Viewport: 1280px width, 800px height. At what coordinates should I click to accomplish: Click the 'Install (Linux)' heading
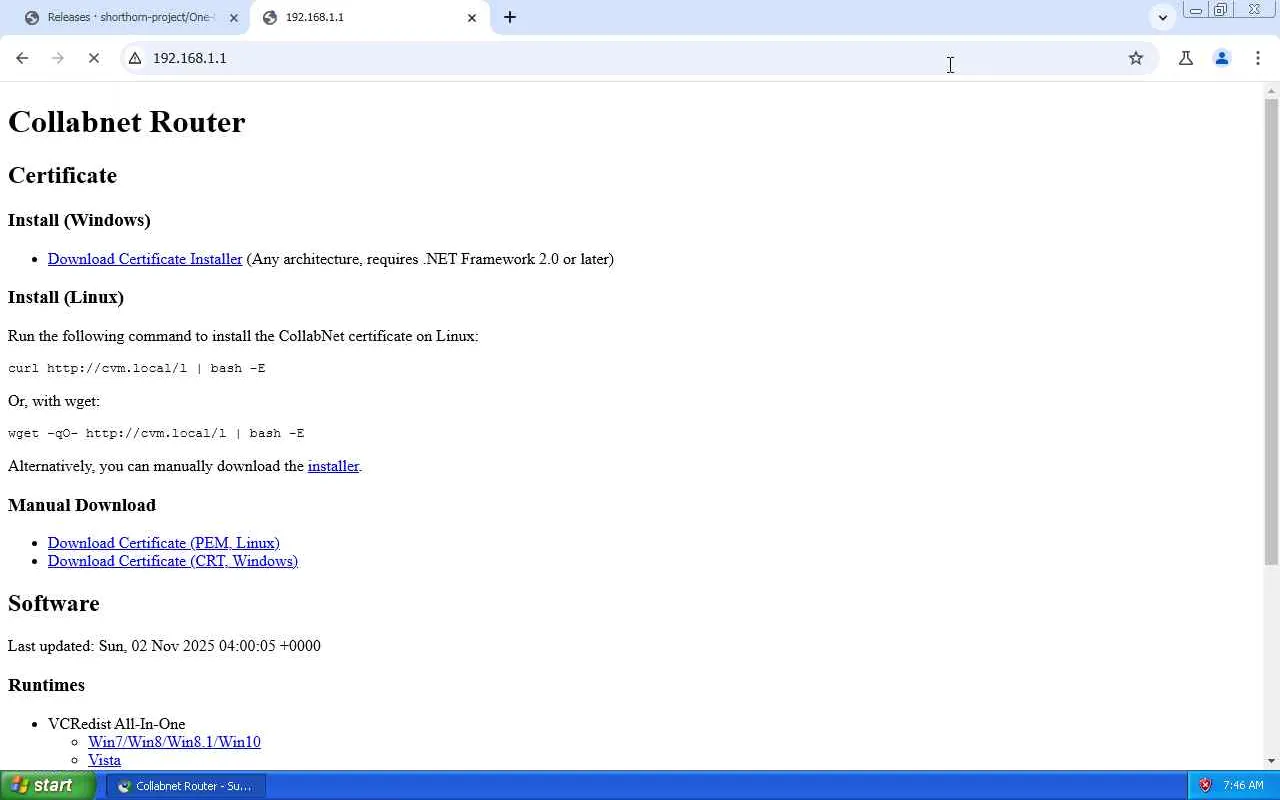coord(66,297)
